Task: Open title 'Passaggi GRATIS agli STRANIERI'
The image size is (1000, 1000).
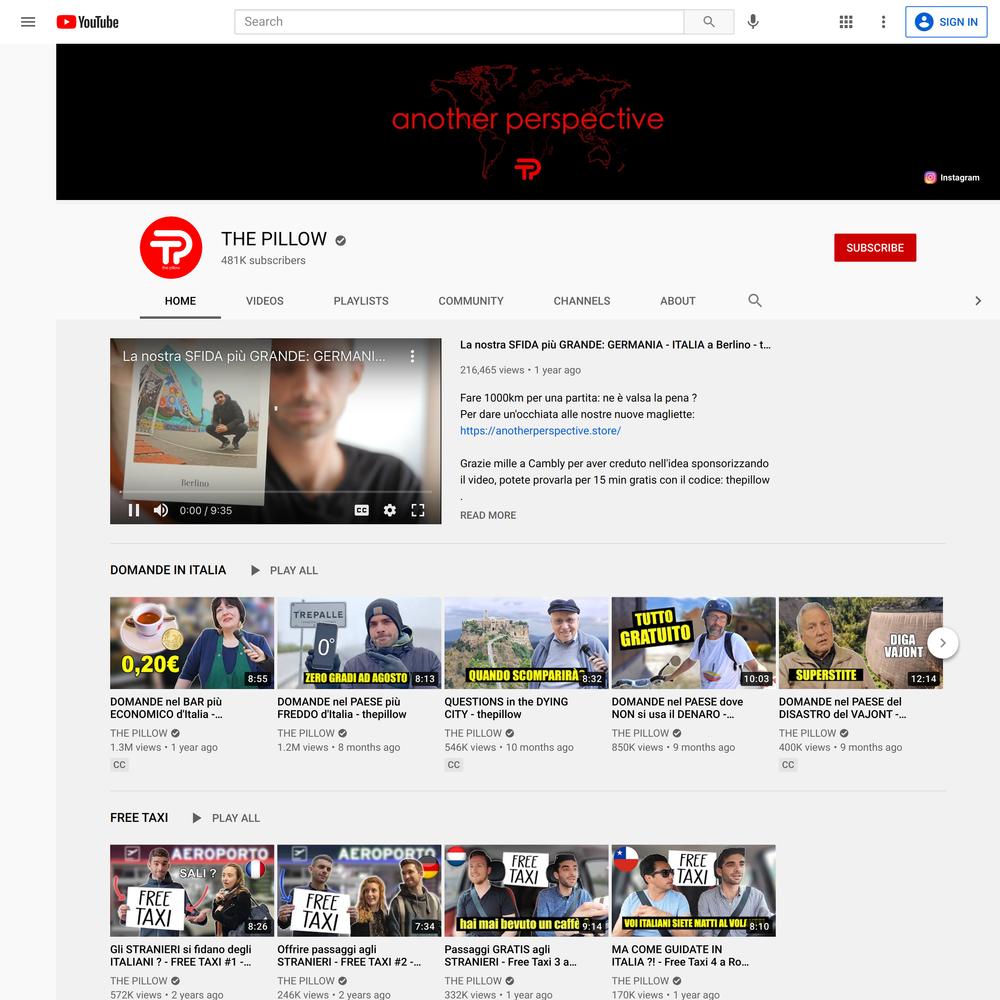Action: point(511,955)
